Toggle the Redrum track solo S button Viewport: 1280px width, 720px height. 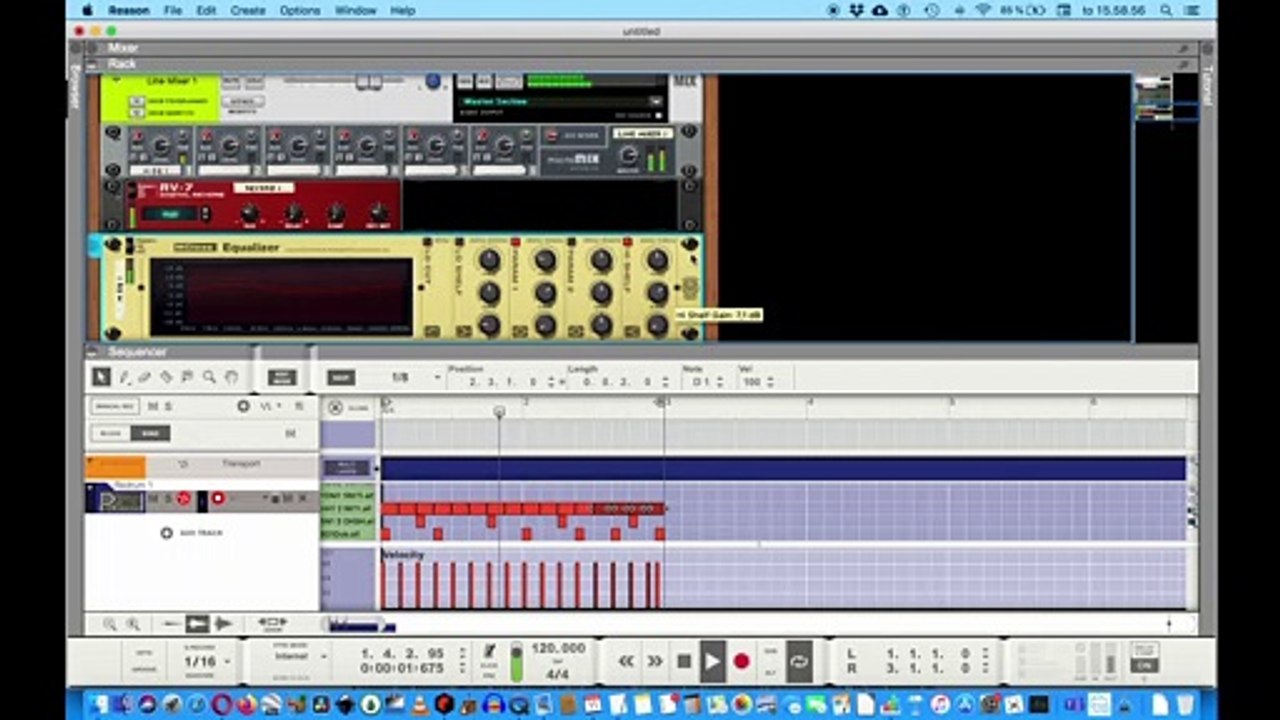(x=167, y=498)
